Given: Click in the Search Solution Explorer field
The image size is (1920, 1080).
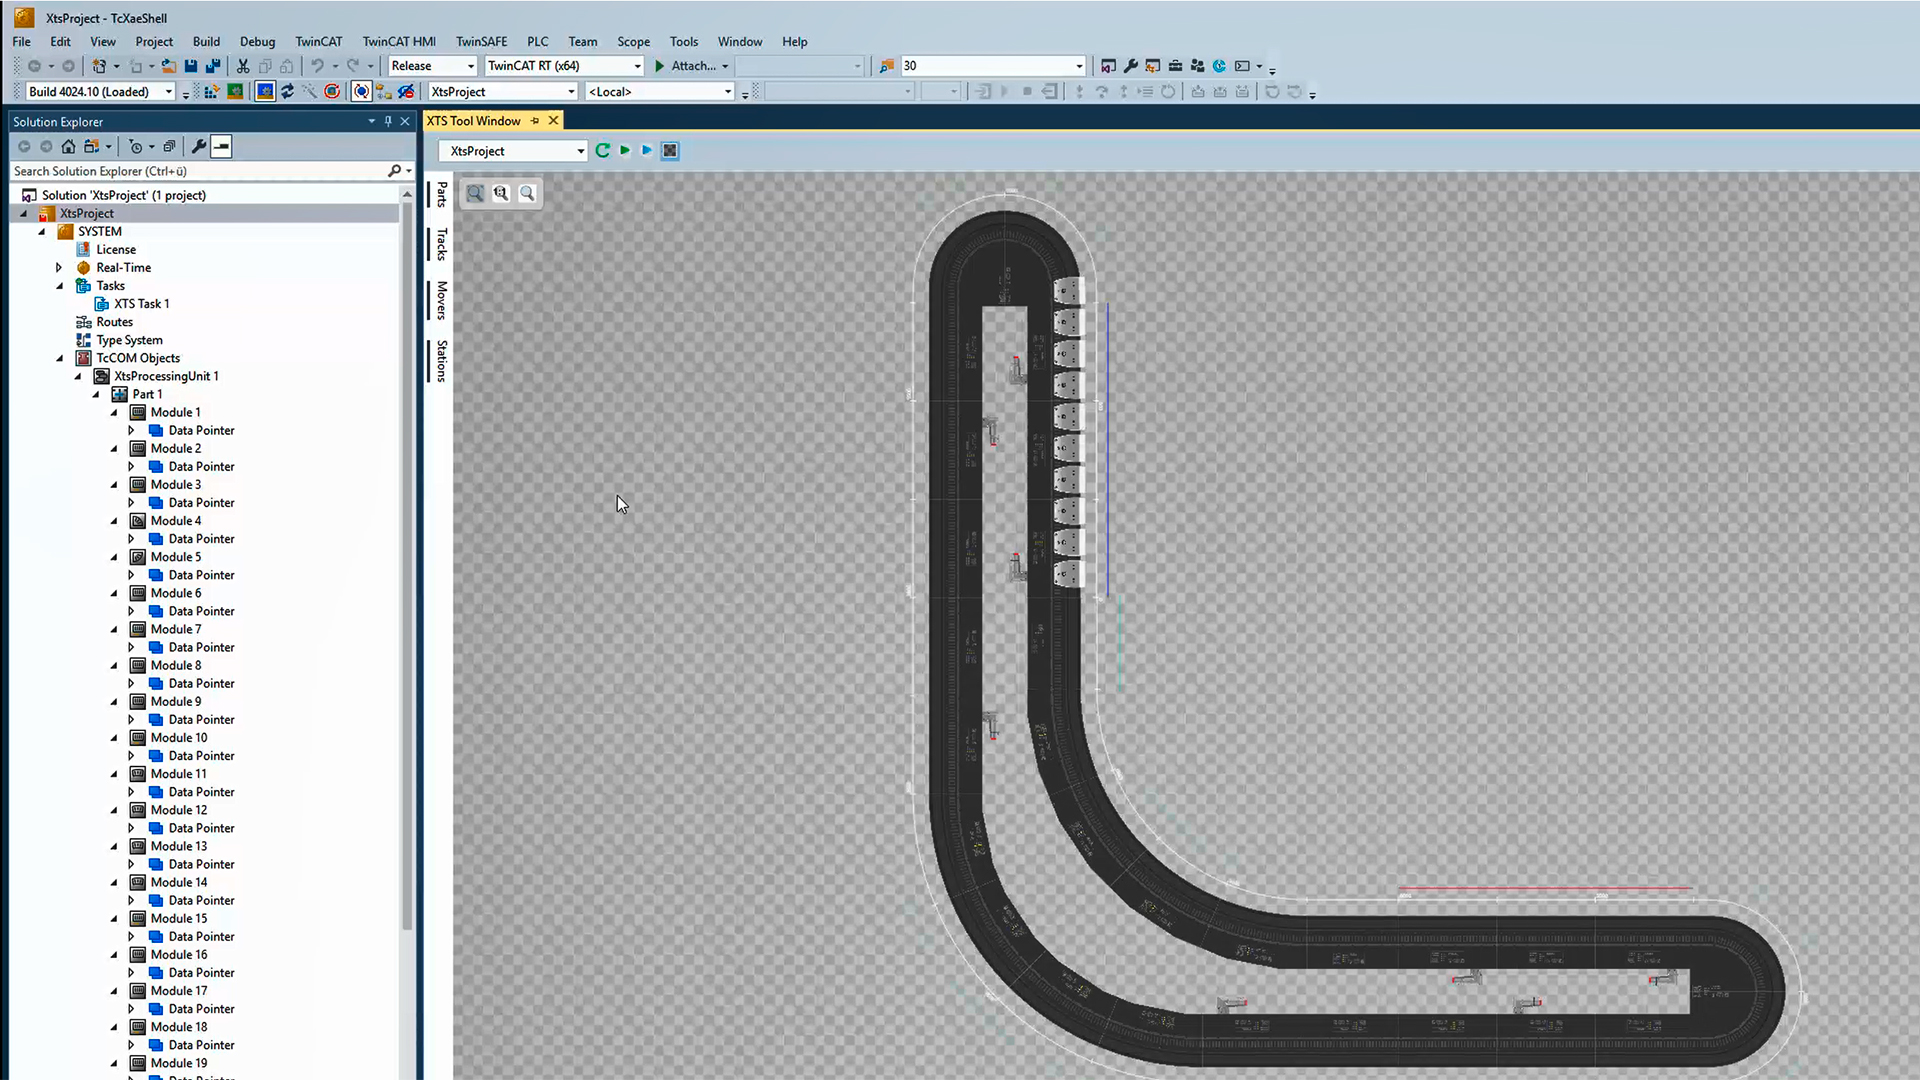Looking at the screenshot, I should (x=200, y=171).
